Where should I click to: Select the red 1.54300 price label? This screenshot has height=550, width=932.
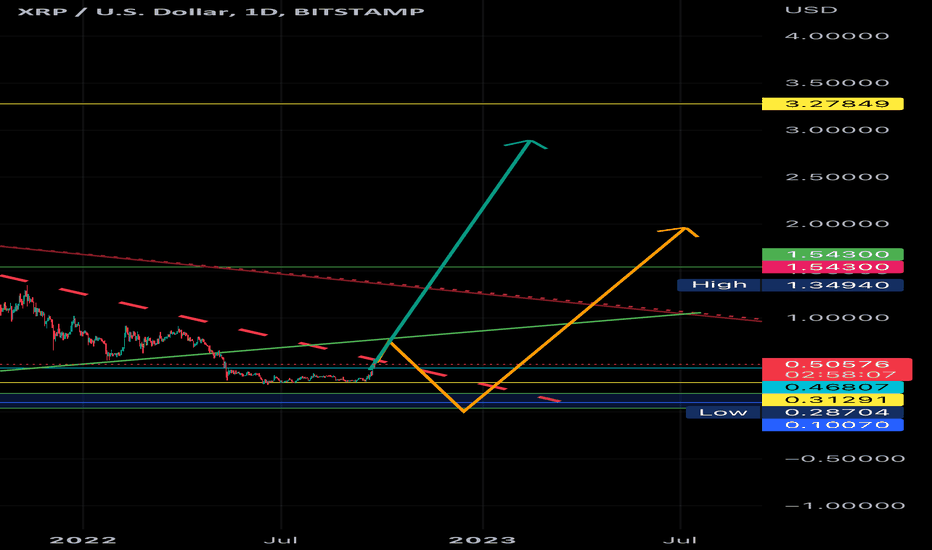click(832, 267)
